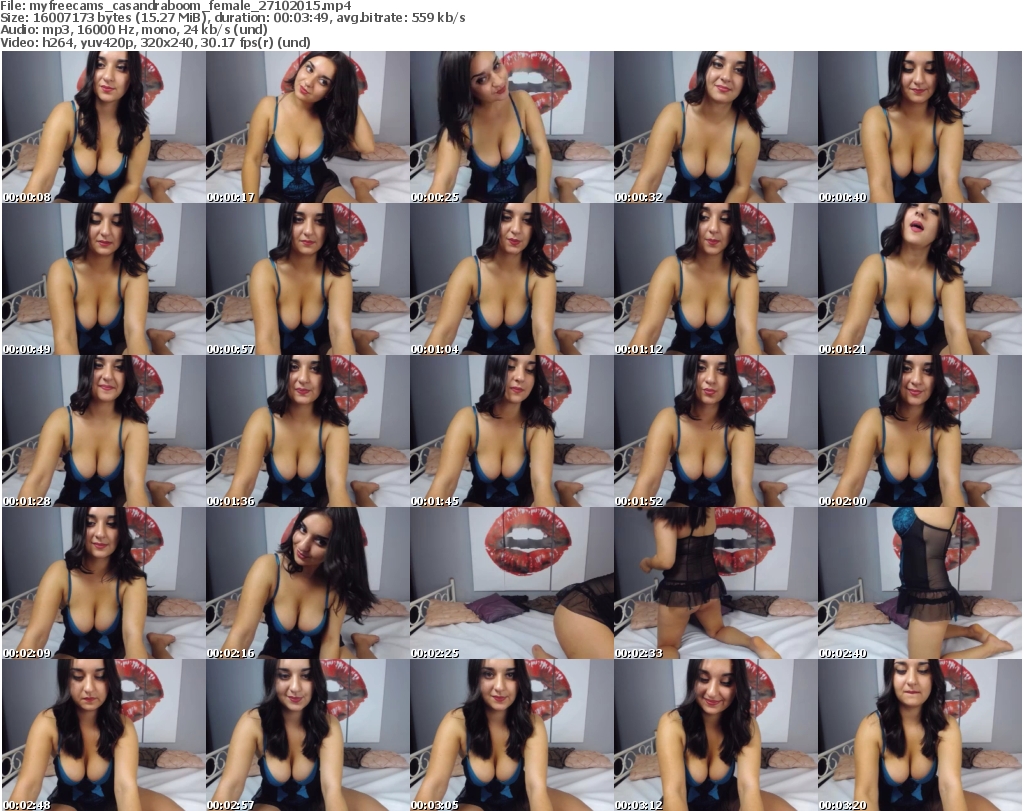This screenshot has width=1024, height=811.
Task: Select the thumbnail stamped 00:02:00
Action: (x=920, y=431)
